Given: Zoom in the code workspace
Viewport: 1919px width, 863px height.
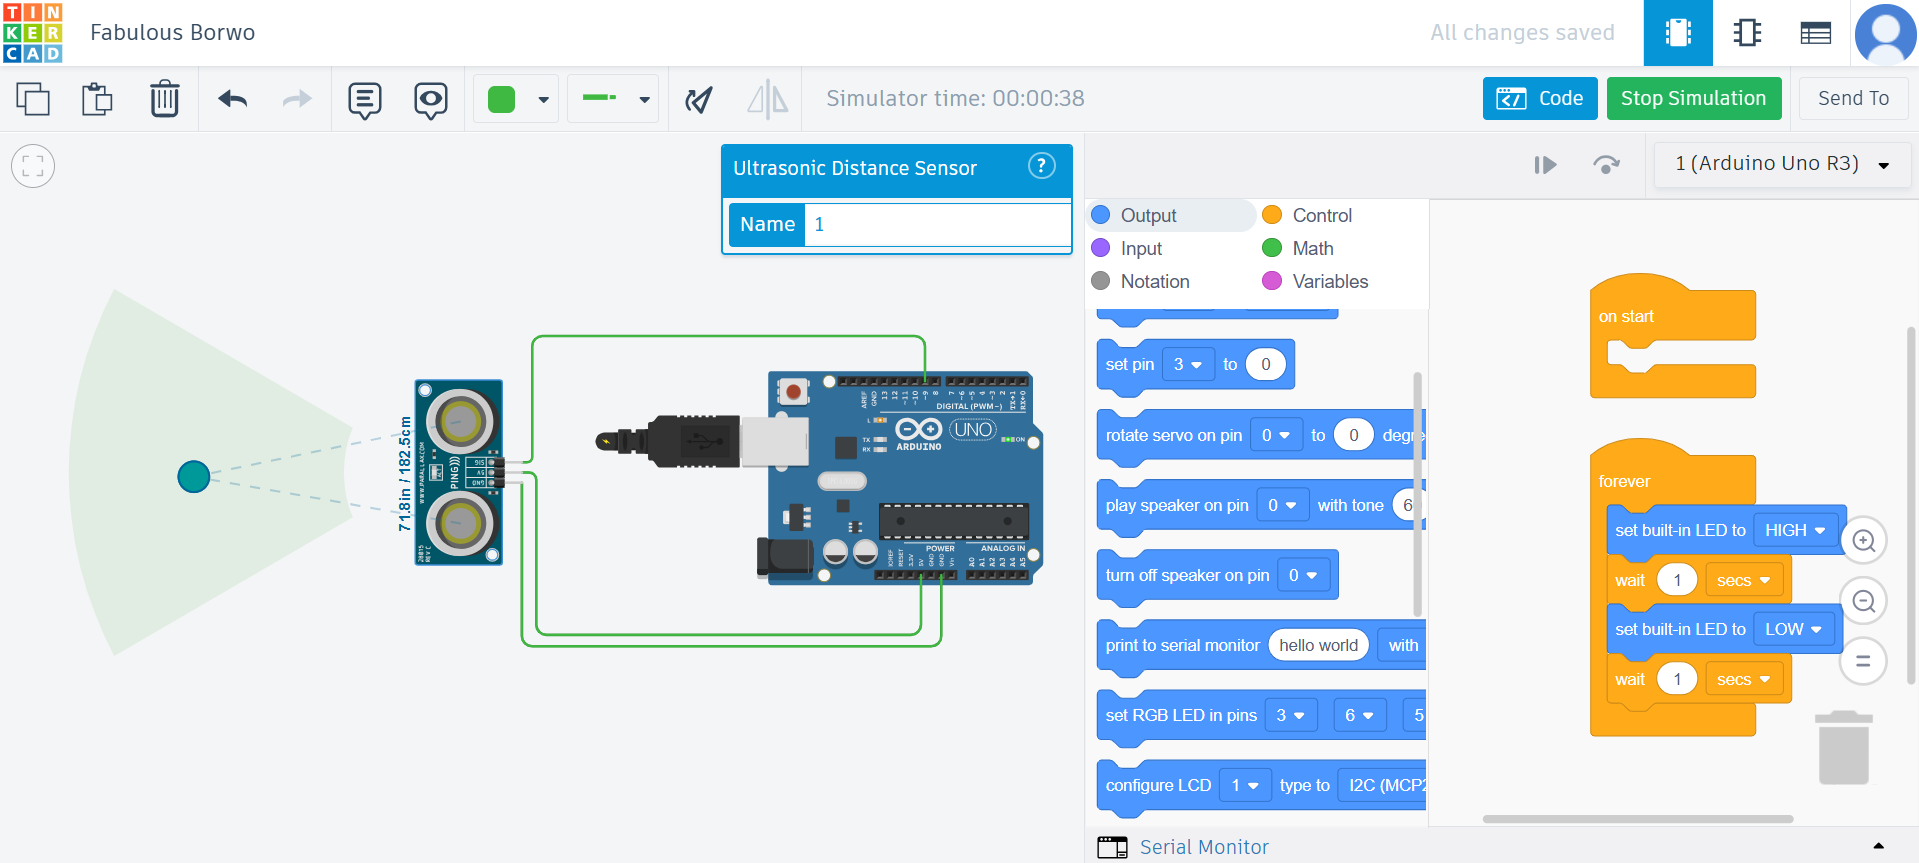Looking at the screenshot, I should point(1863,541).
